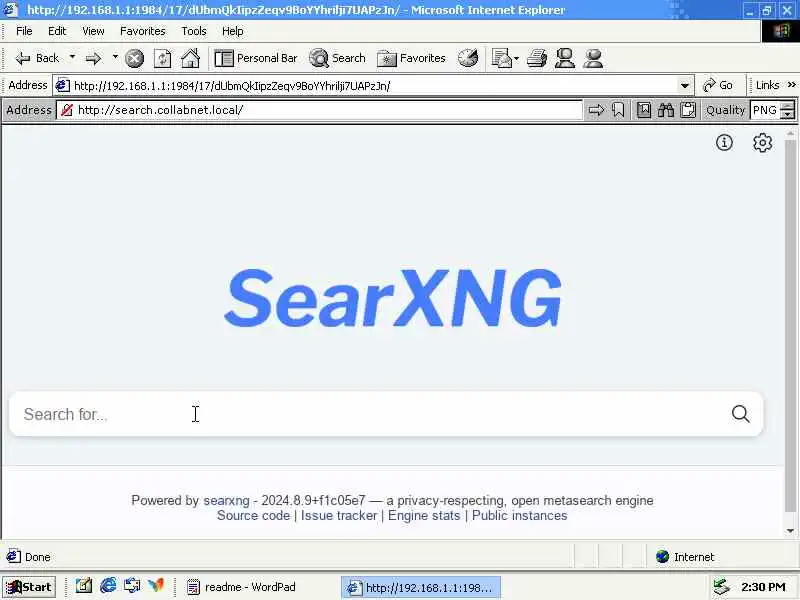Image resolution: width=800 pixels, height=600 pixels.
Task: Click the colorful butterfly quick launch icon
Action: coord(156,586)
